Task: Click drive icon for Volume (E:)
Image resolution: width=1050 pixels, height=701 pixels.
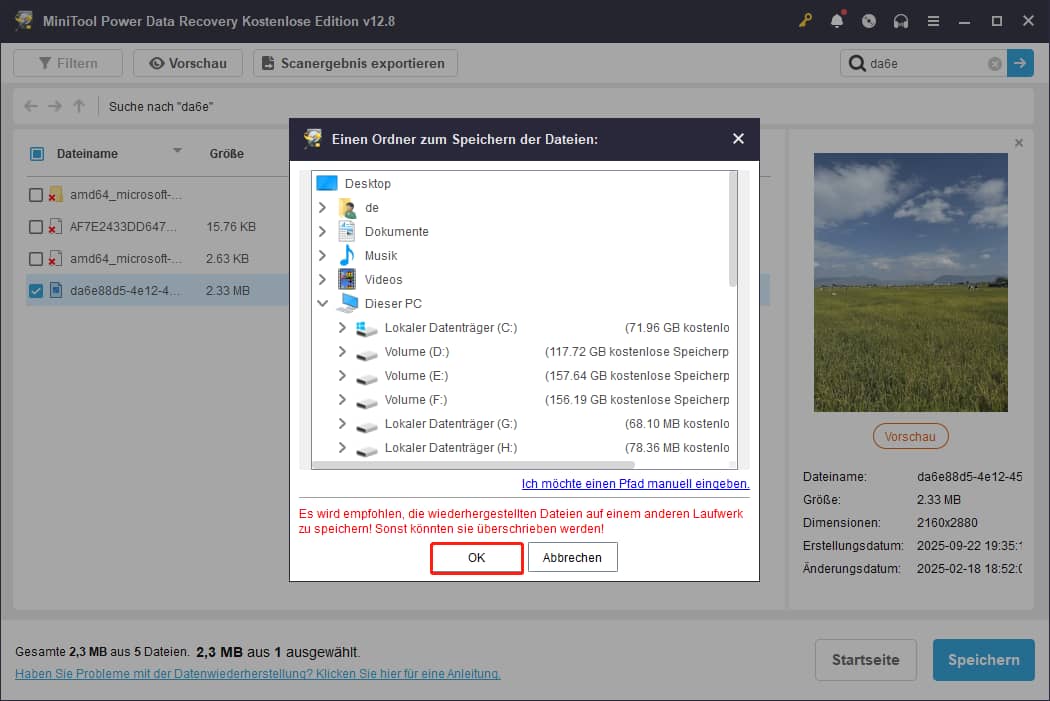Action: tap(366, 377)
